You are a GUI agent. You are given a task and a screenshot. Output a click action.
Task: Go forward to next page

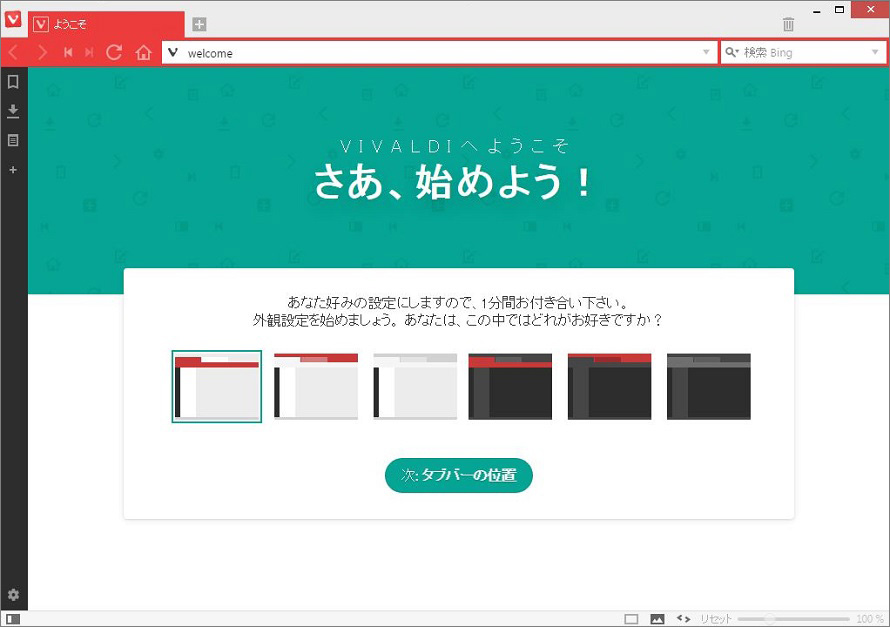(42, 53)
